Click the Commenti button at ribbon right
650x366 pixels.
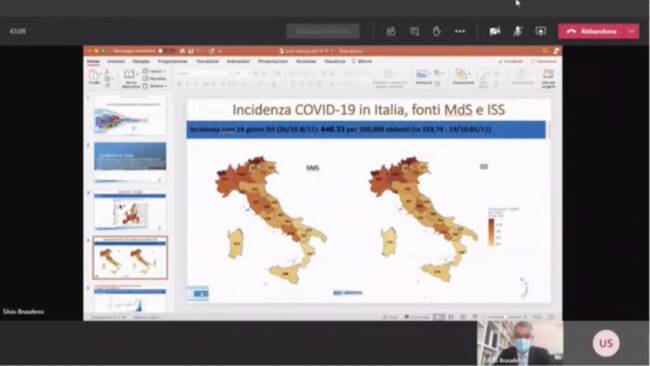tap(544, 61)
